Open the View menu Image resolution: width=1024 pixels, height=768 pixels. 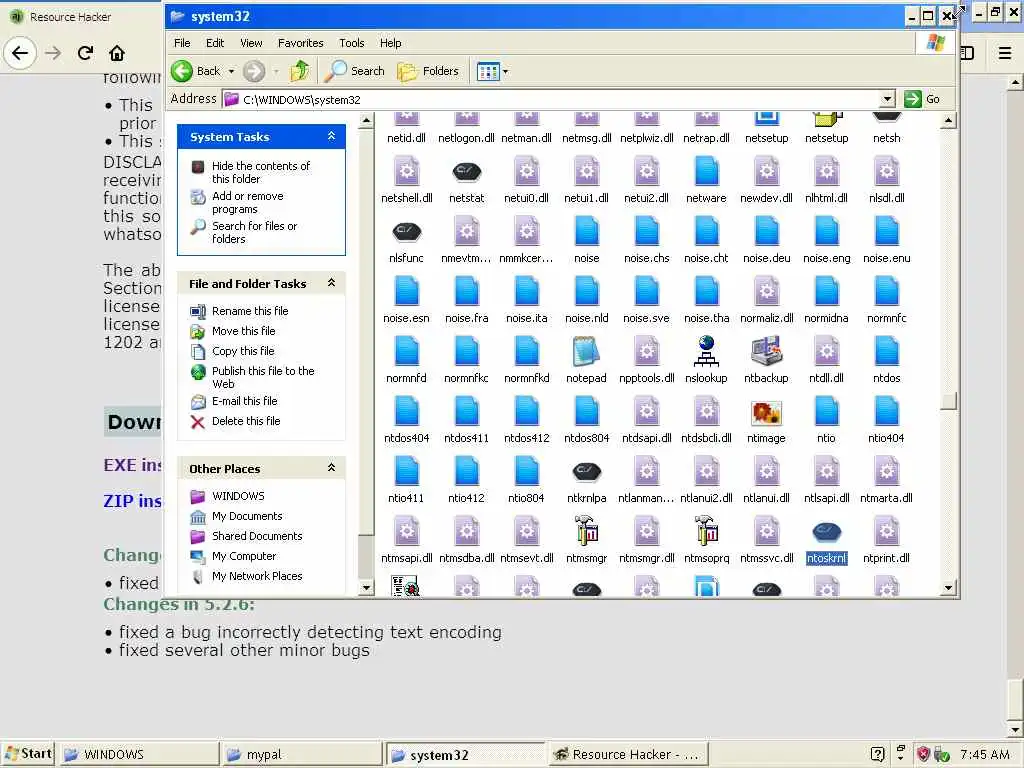tap(251, 43)
